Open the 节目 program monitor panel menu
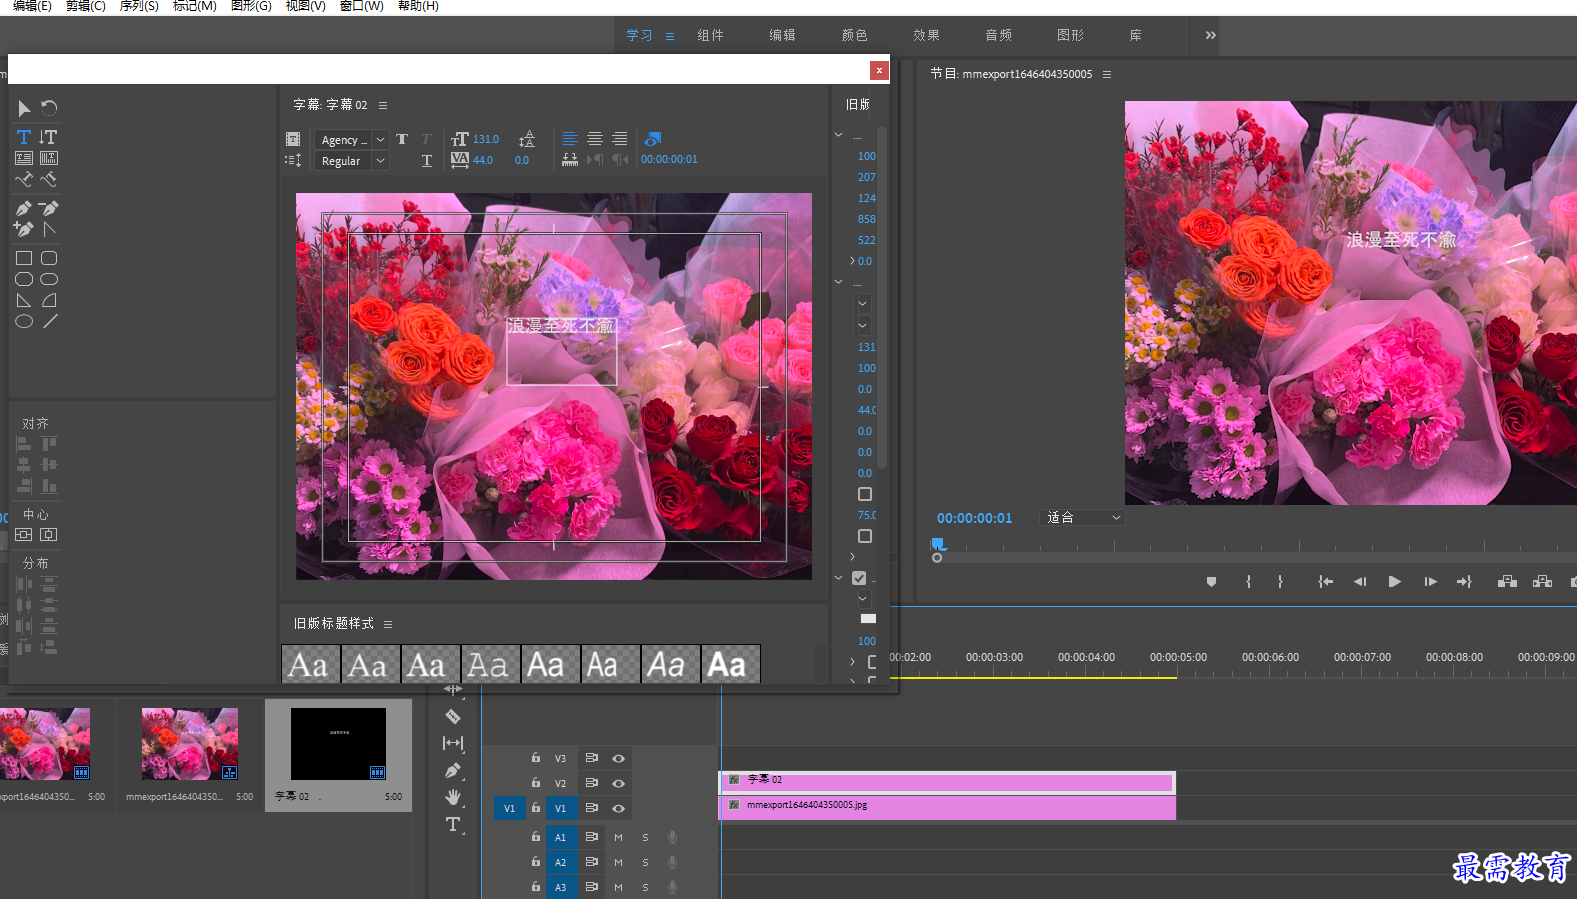 [x=1107, y=74]
